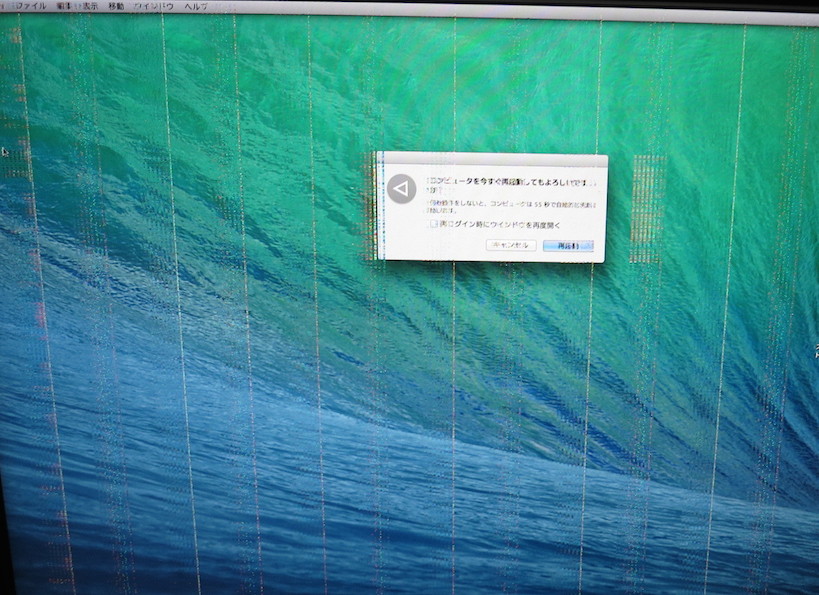Click the restart dialog's gray title bar
Viewport: 819px width, 595px height.
pos(490,160)
